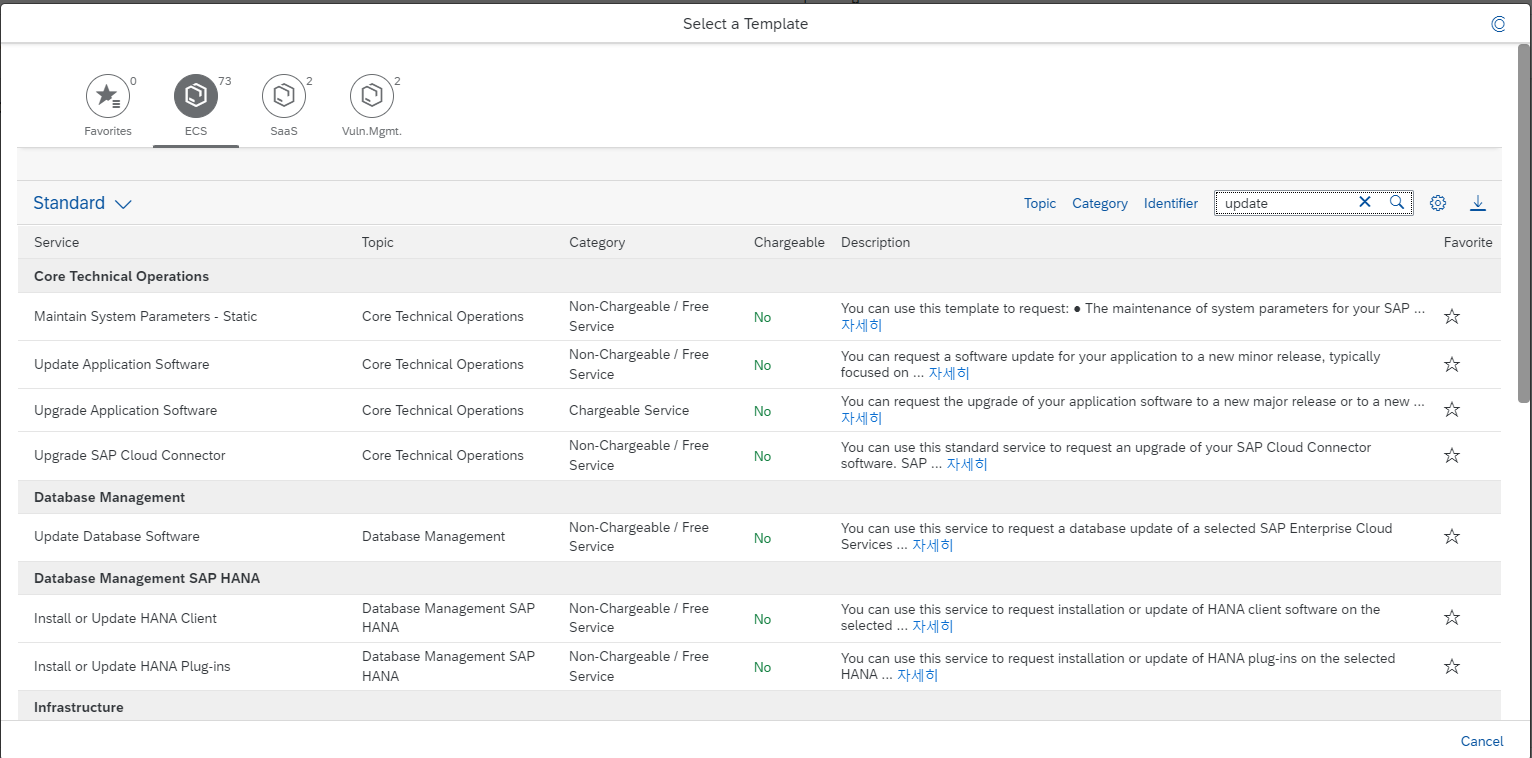Favorite Update Database Software star

pyautogui.click(x=1452, y=536)
